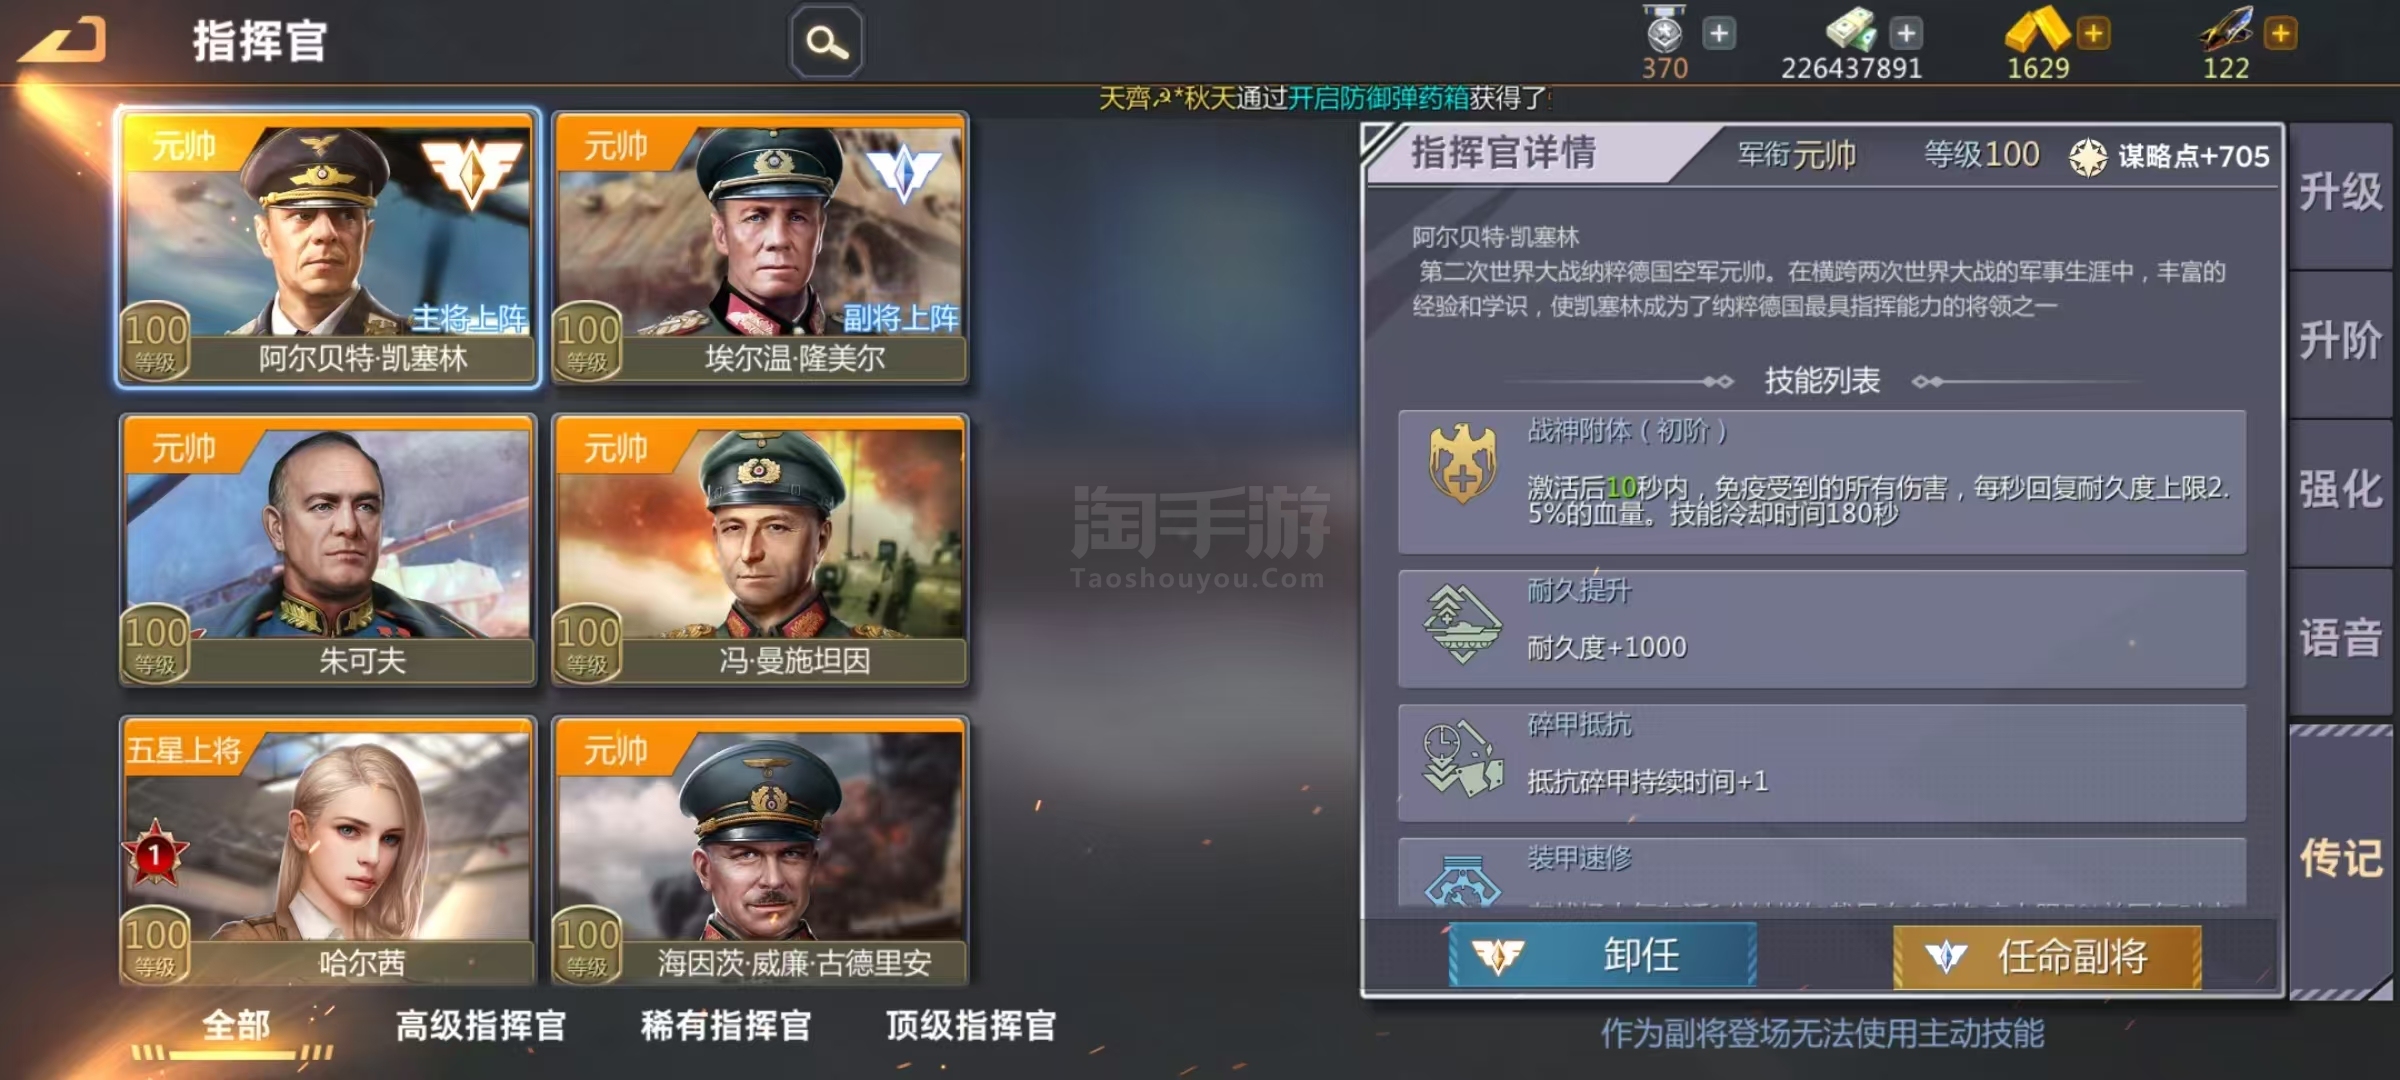Screen dimensions: 2400x1080
Task: Open the 升级 side tab
Action: pyautogui.click(x=2340, y=193)
